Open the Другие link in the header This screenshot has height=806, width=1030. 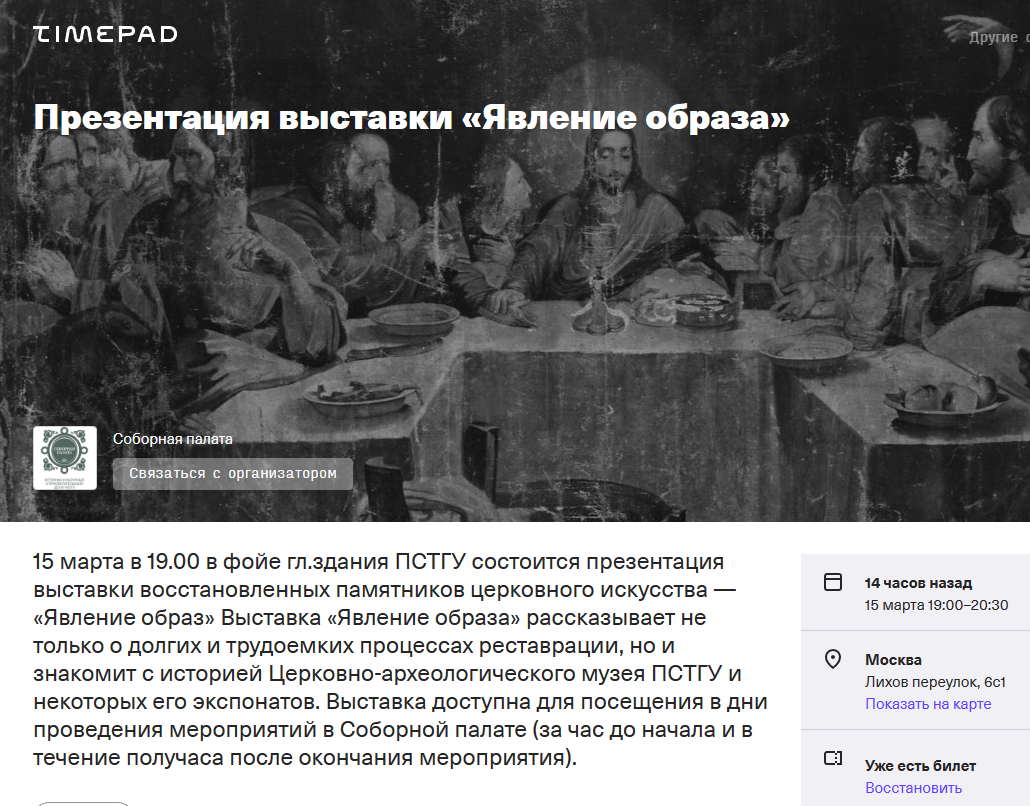click(993, 37)
